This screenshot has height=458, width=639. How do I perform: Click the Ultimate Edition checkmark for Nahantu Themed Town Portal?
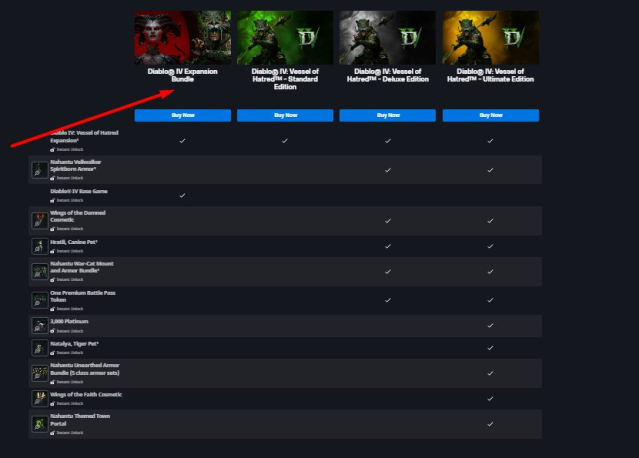click(490, 424)
